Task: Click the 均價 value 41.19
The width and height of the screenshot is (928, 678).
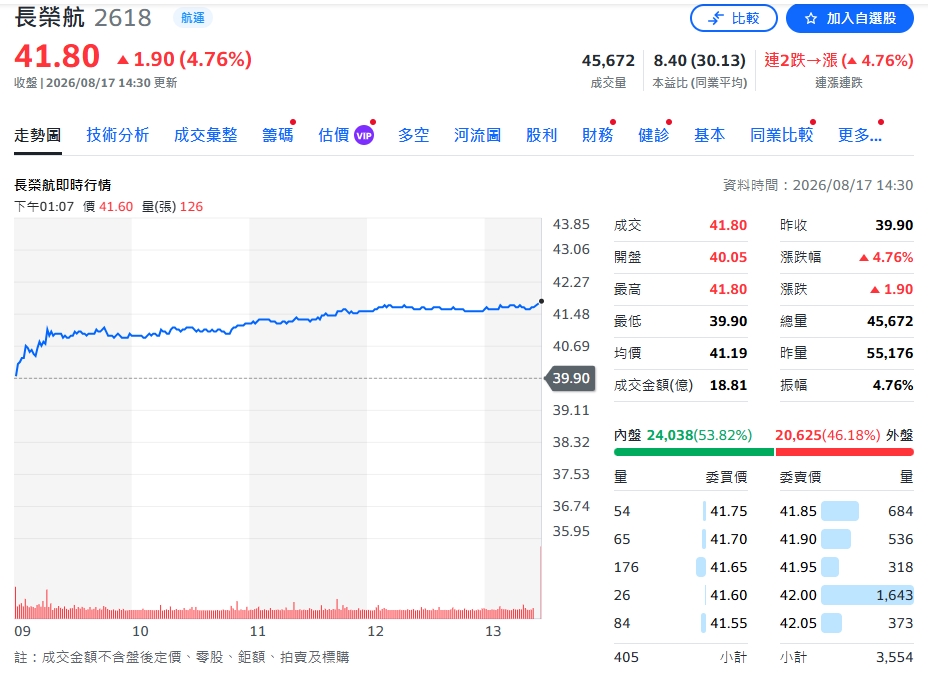Action: pos(728,353)
